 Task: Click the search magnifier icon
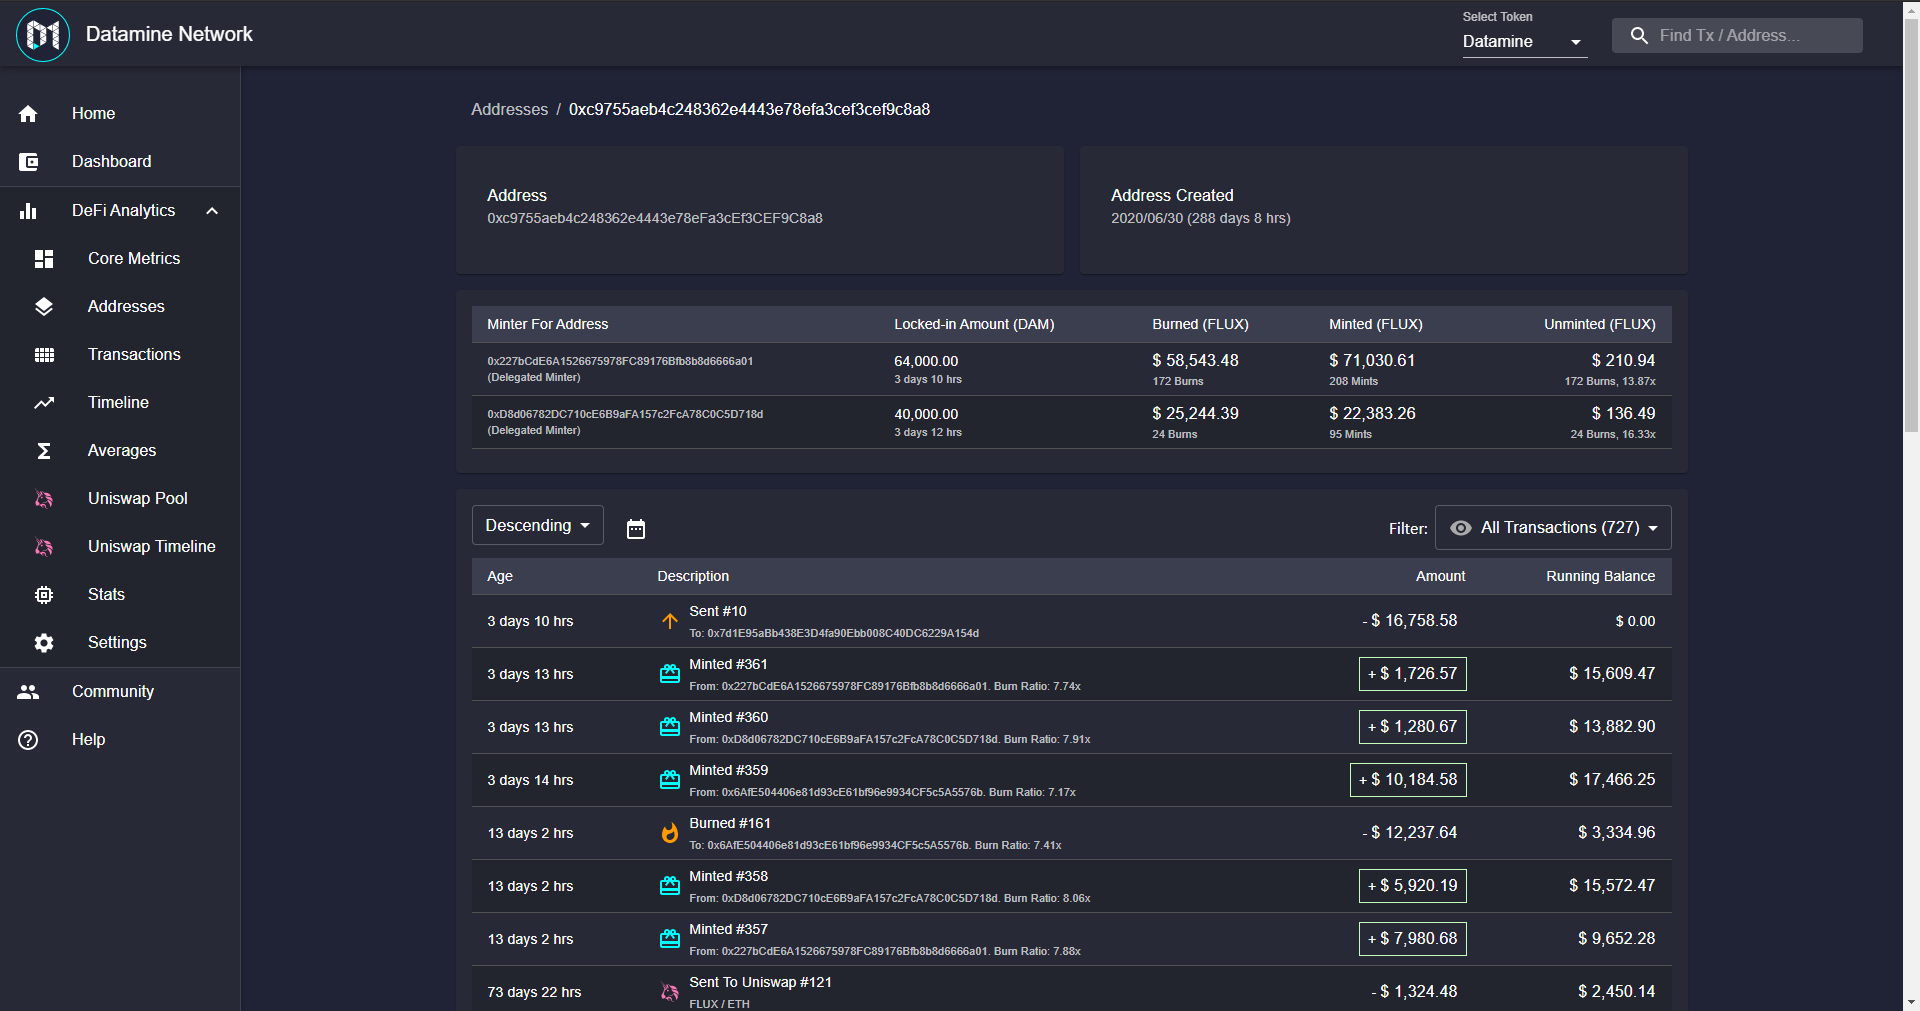(1639, 36)
